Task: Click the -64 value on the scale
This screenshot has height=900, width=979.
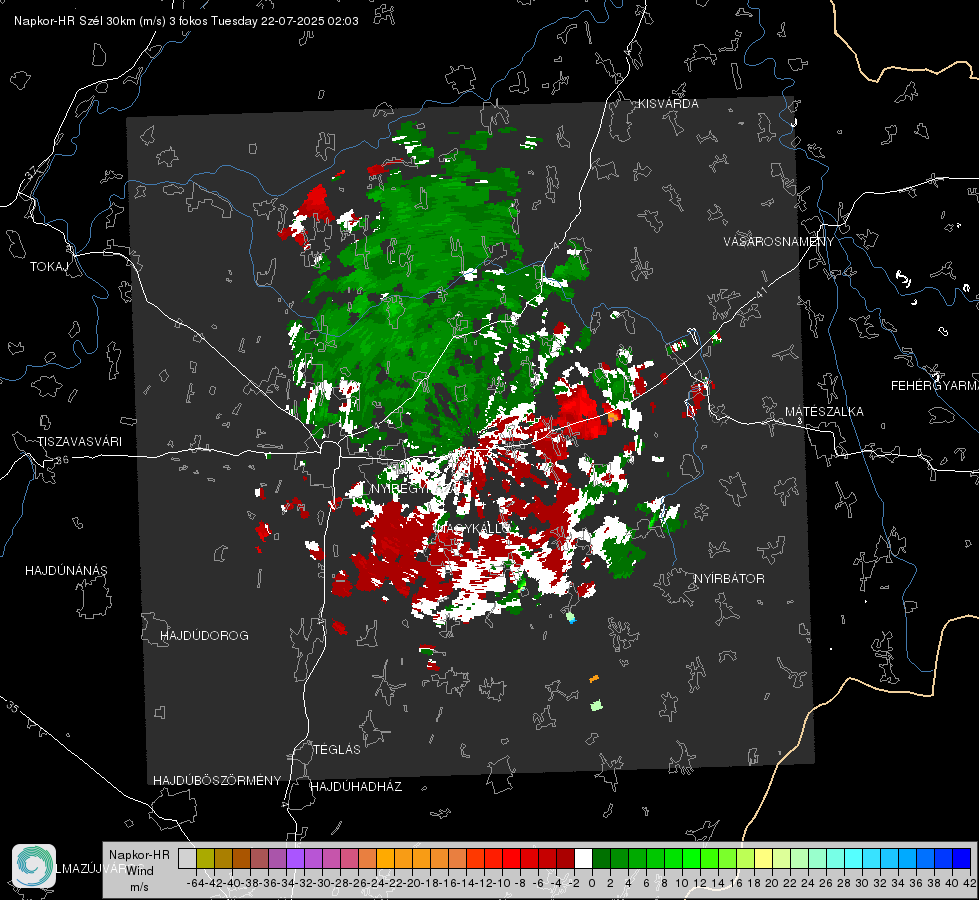Action: point(196,883)
